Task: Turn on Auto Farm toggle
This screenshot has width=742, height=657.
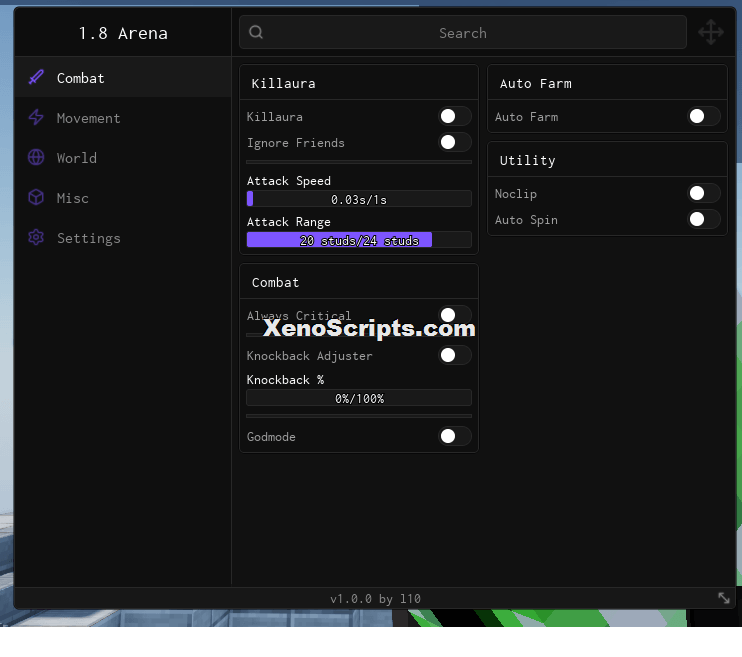Action: (x=704, y=116)
